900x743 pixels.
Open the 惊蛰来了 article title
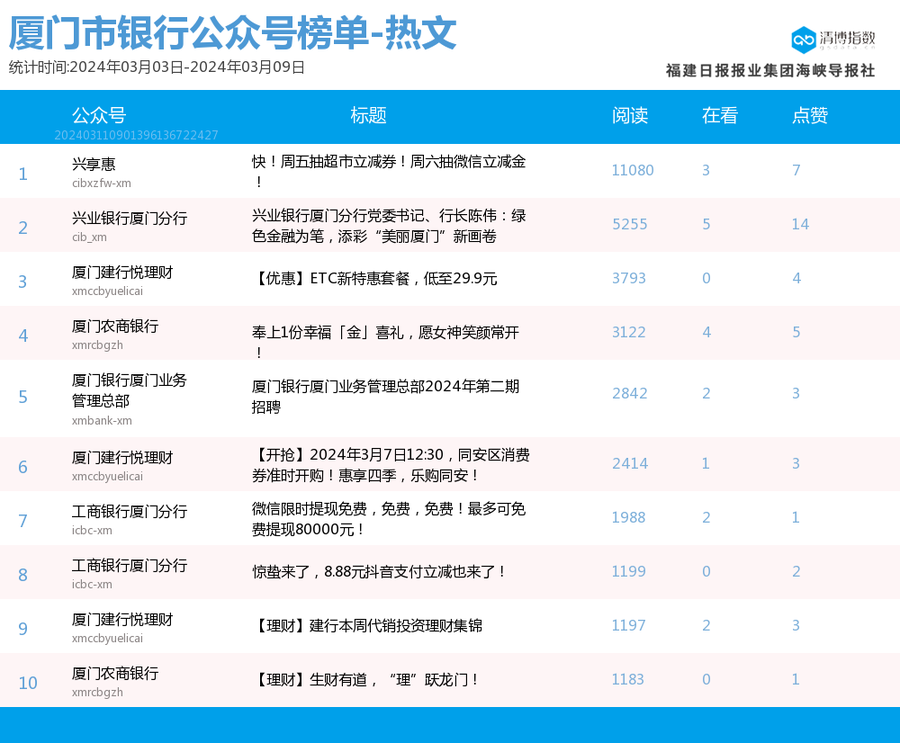[x=379, y=572]
